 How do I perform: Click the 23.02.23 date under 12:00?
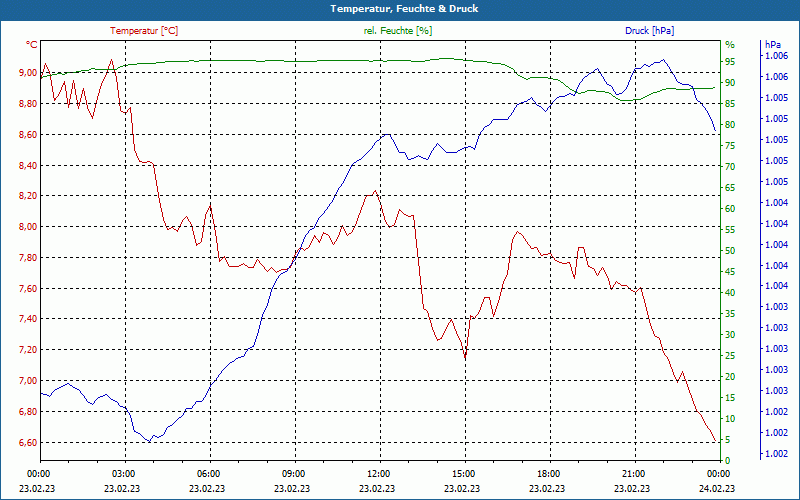[377, 488]
